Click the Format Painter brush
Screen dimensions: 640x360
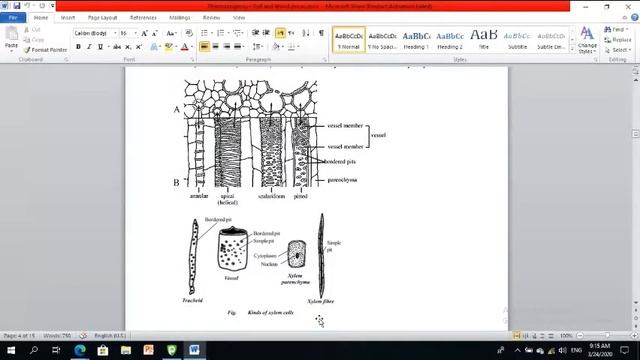point(27,50)
